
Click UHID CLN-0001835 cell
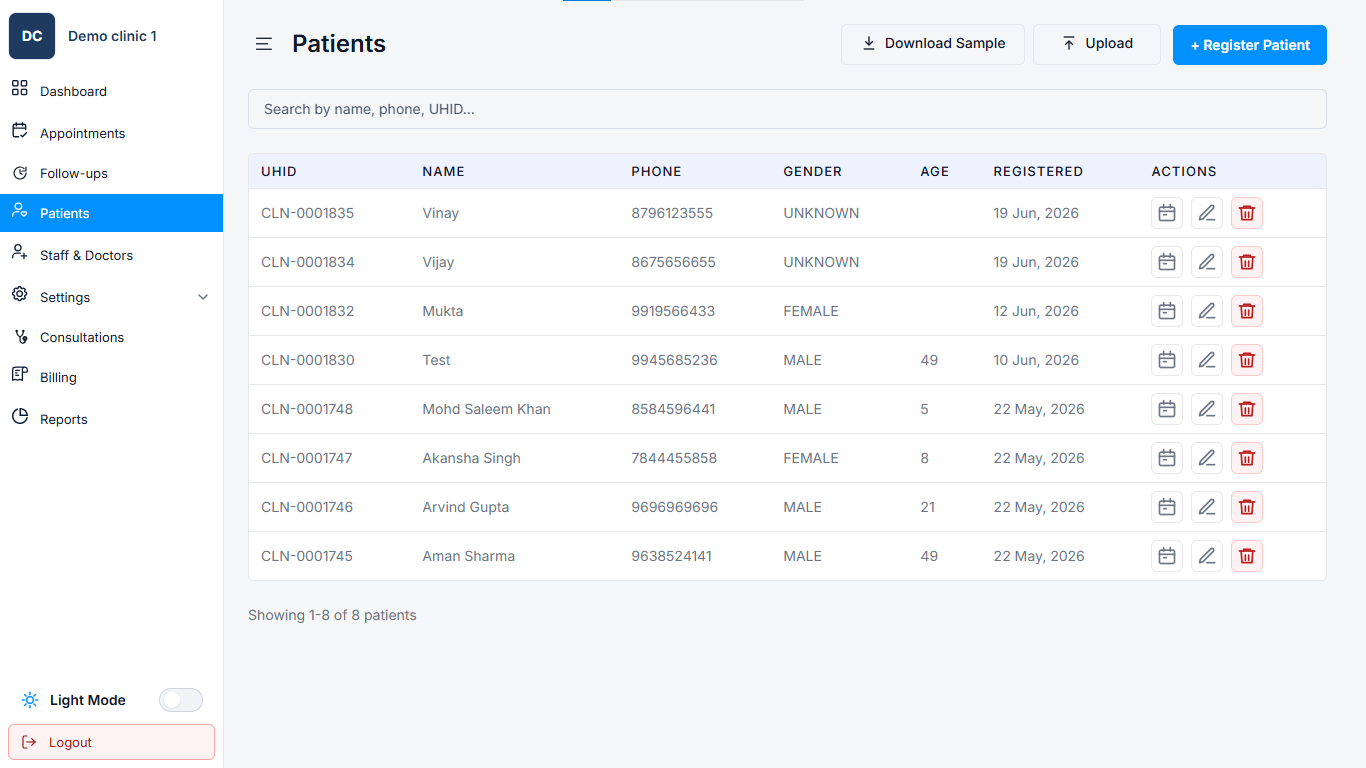coord(308,213)
